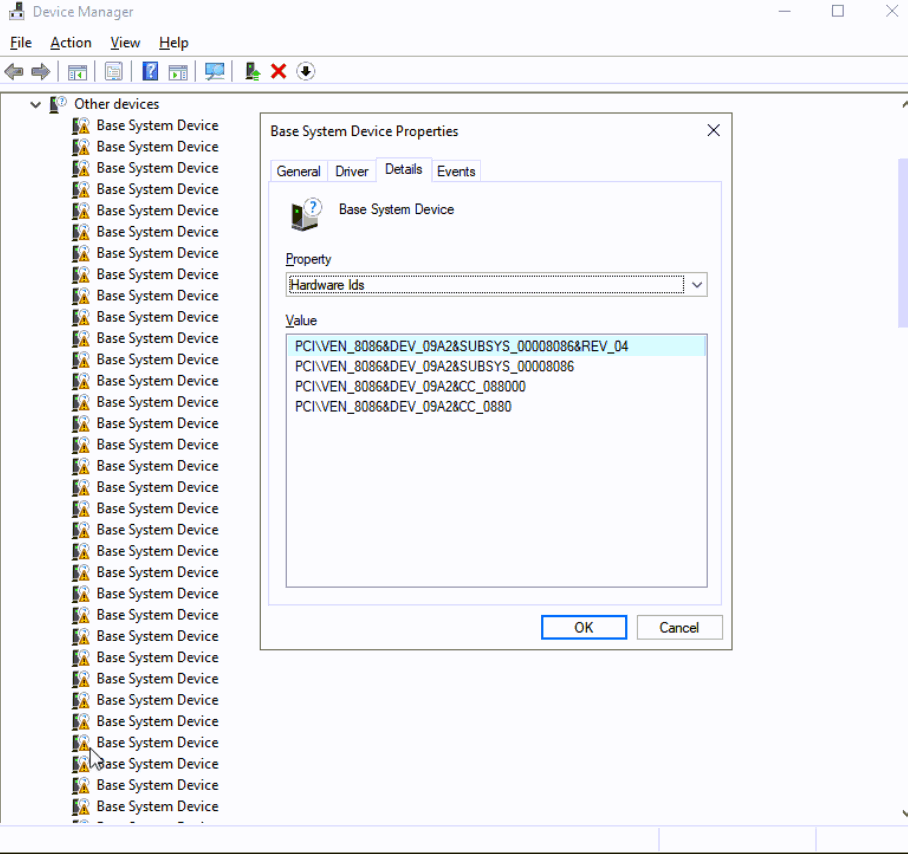908x854 pixels.
Task: Close the Device Manager window
Action: pos(892,11)
